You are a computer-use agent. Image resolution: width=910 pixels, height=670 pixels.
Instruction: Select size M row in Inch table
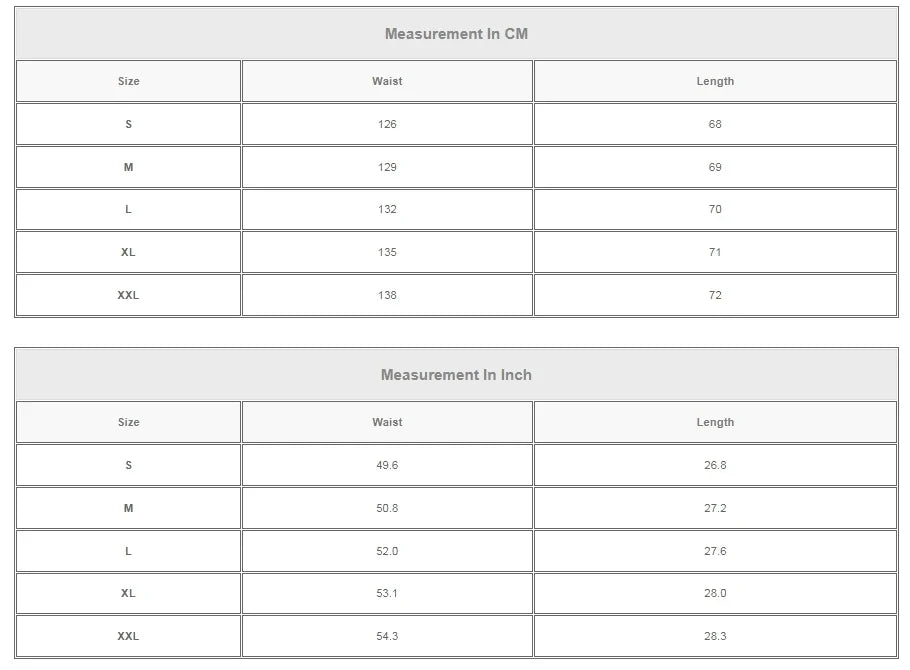129,508
